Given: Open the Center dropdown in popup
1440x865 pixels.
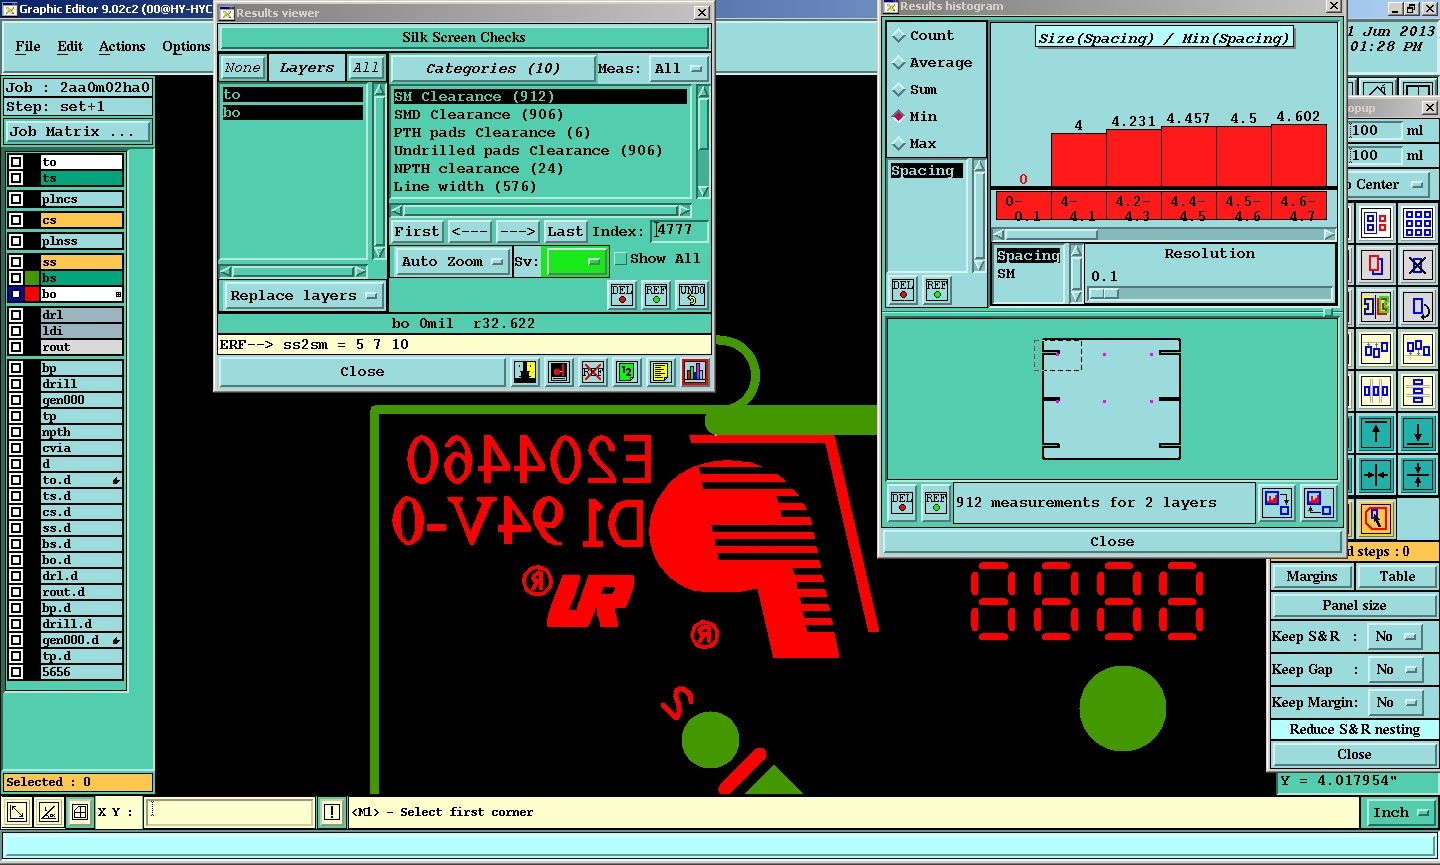Looking at the screenshot, I should (x=1389, y=185).
